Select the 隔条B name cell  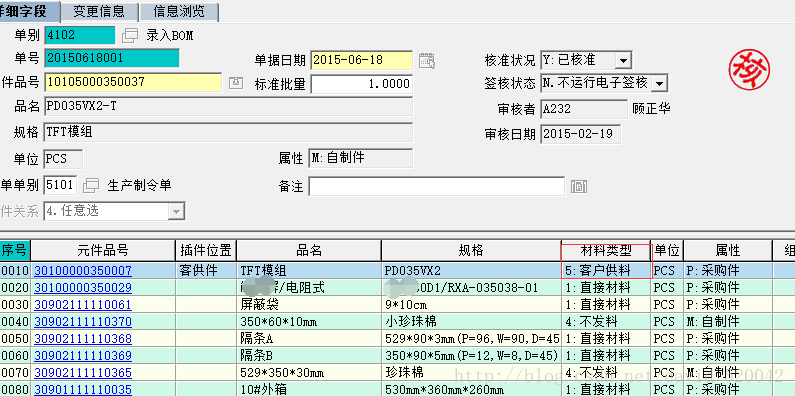coord(309,355)
